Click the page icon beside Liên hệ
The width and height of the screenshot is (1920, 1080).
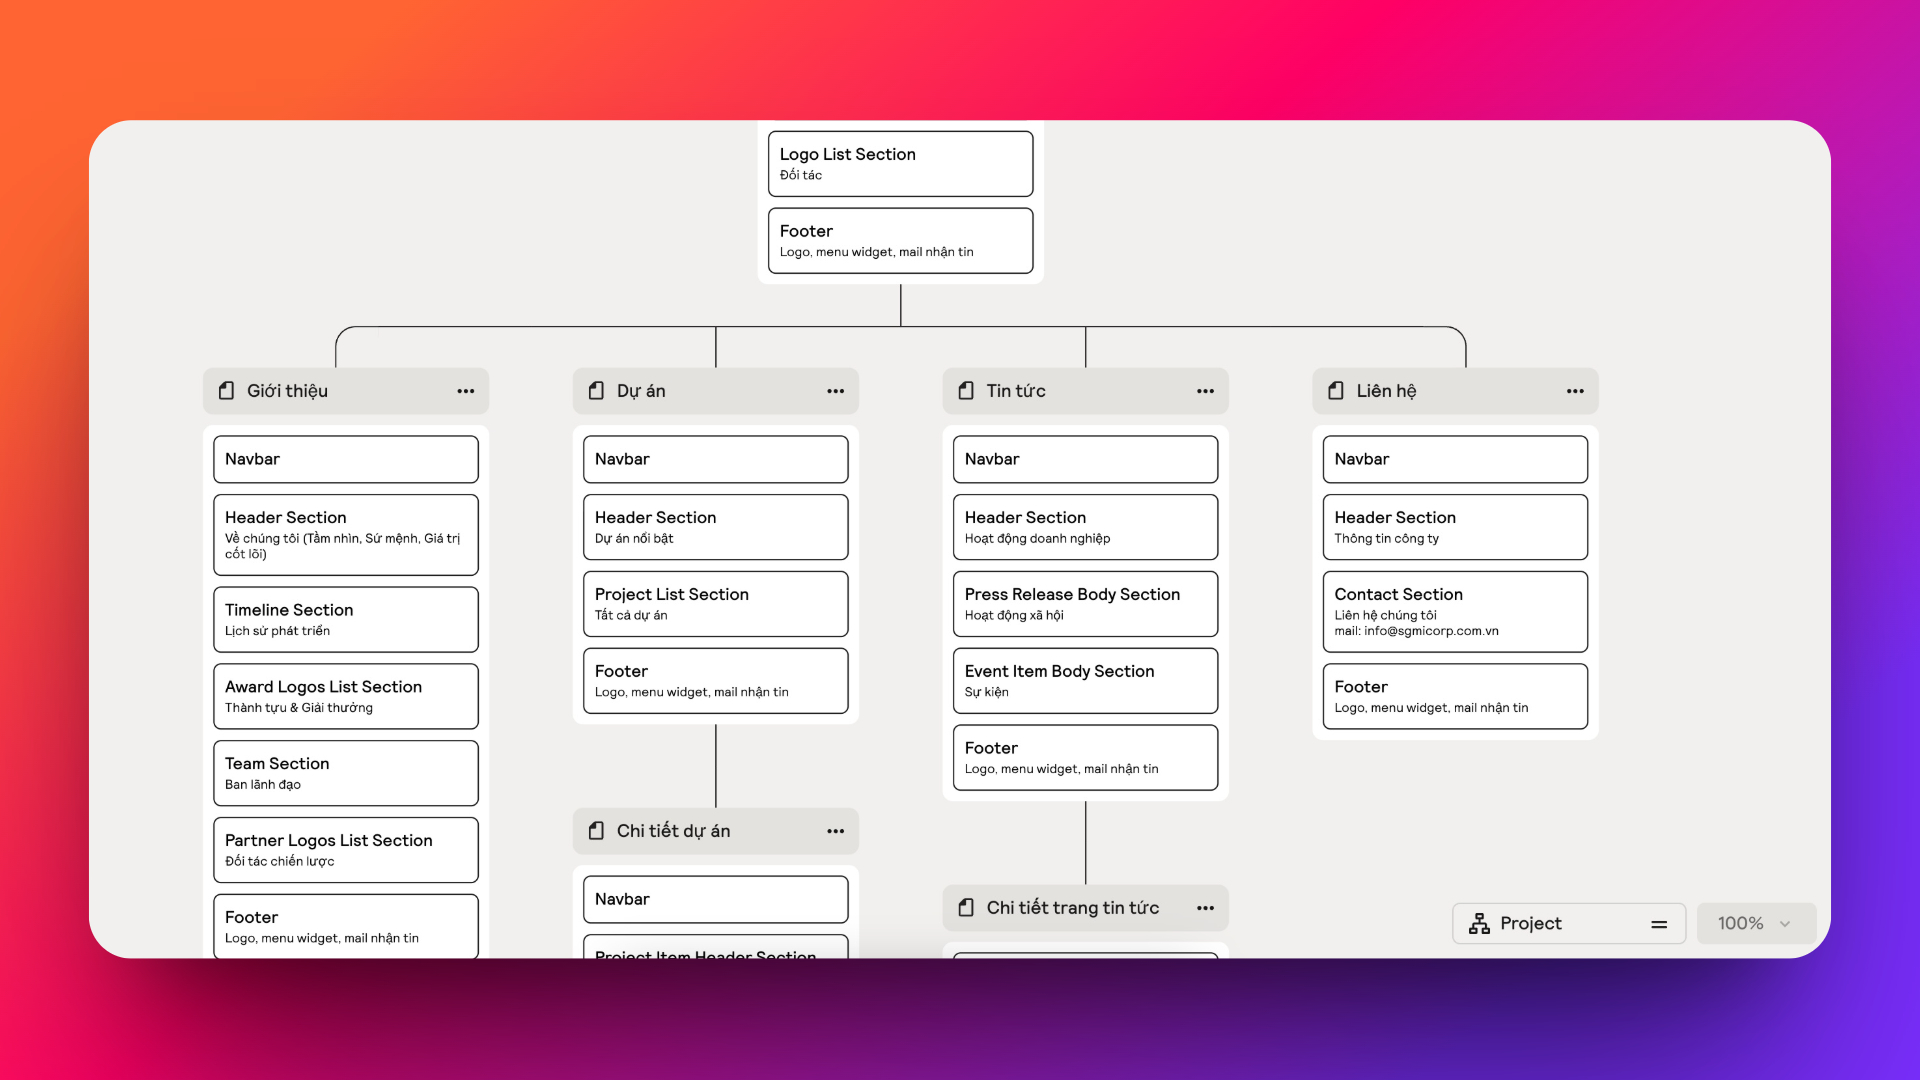[1336, 391]
